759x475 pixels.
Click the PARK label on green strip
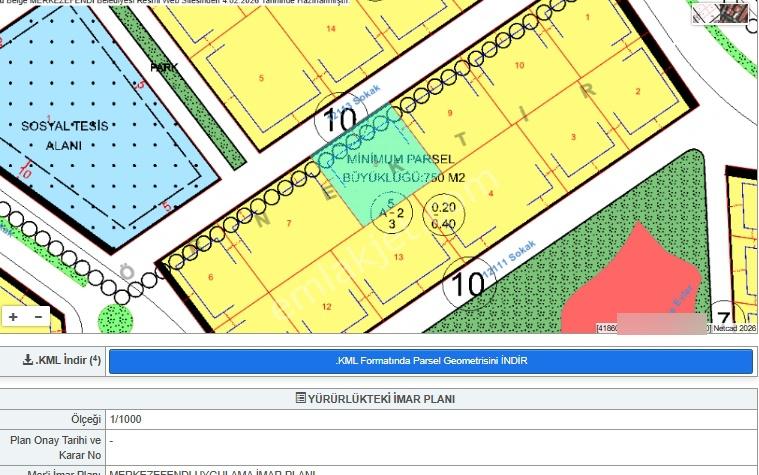164,68
